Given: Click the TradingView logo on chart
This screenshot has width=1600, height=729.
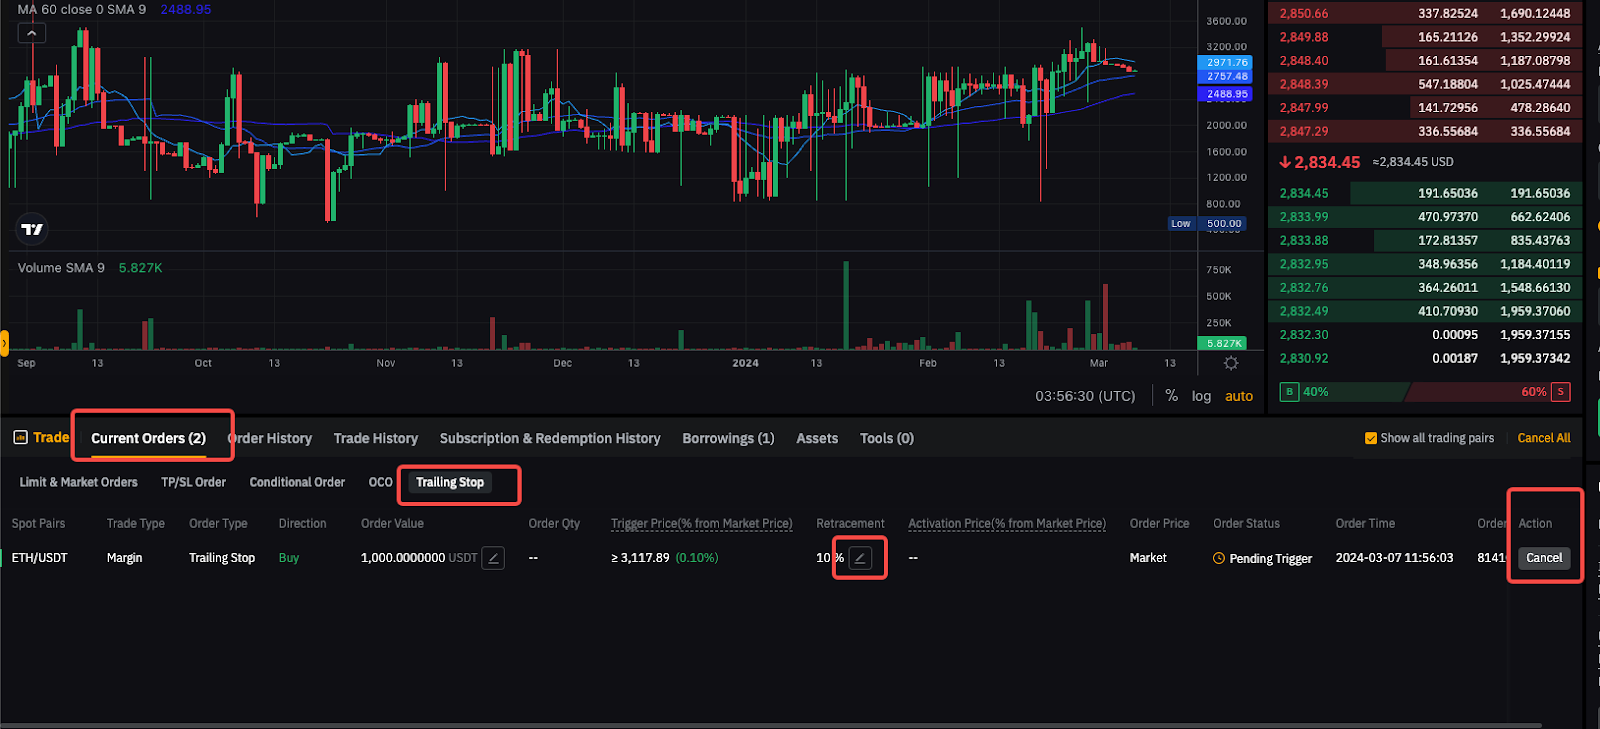Looking at the screenshot, I should (32, 229).
